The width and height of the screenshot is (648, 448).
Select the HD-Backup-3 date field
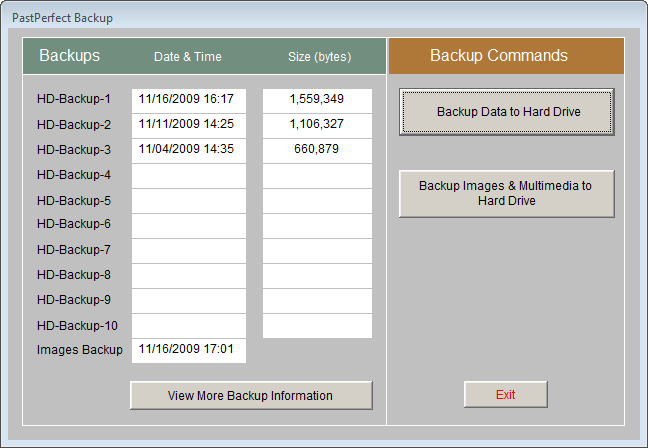pyautogui.click(x=188, y=150)
